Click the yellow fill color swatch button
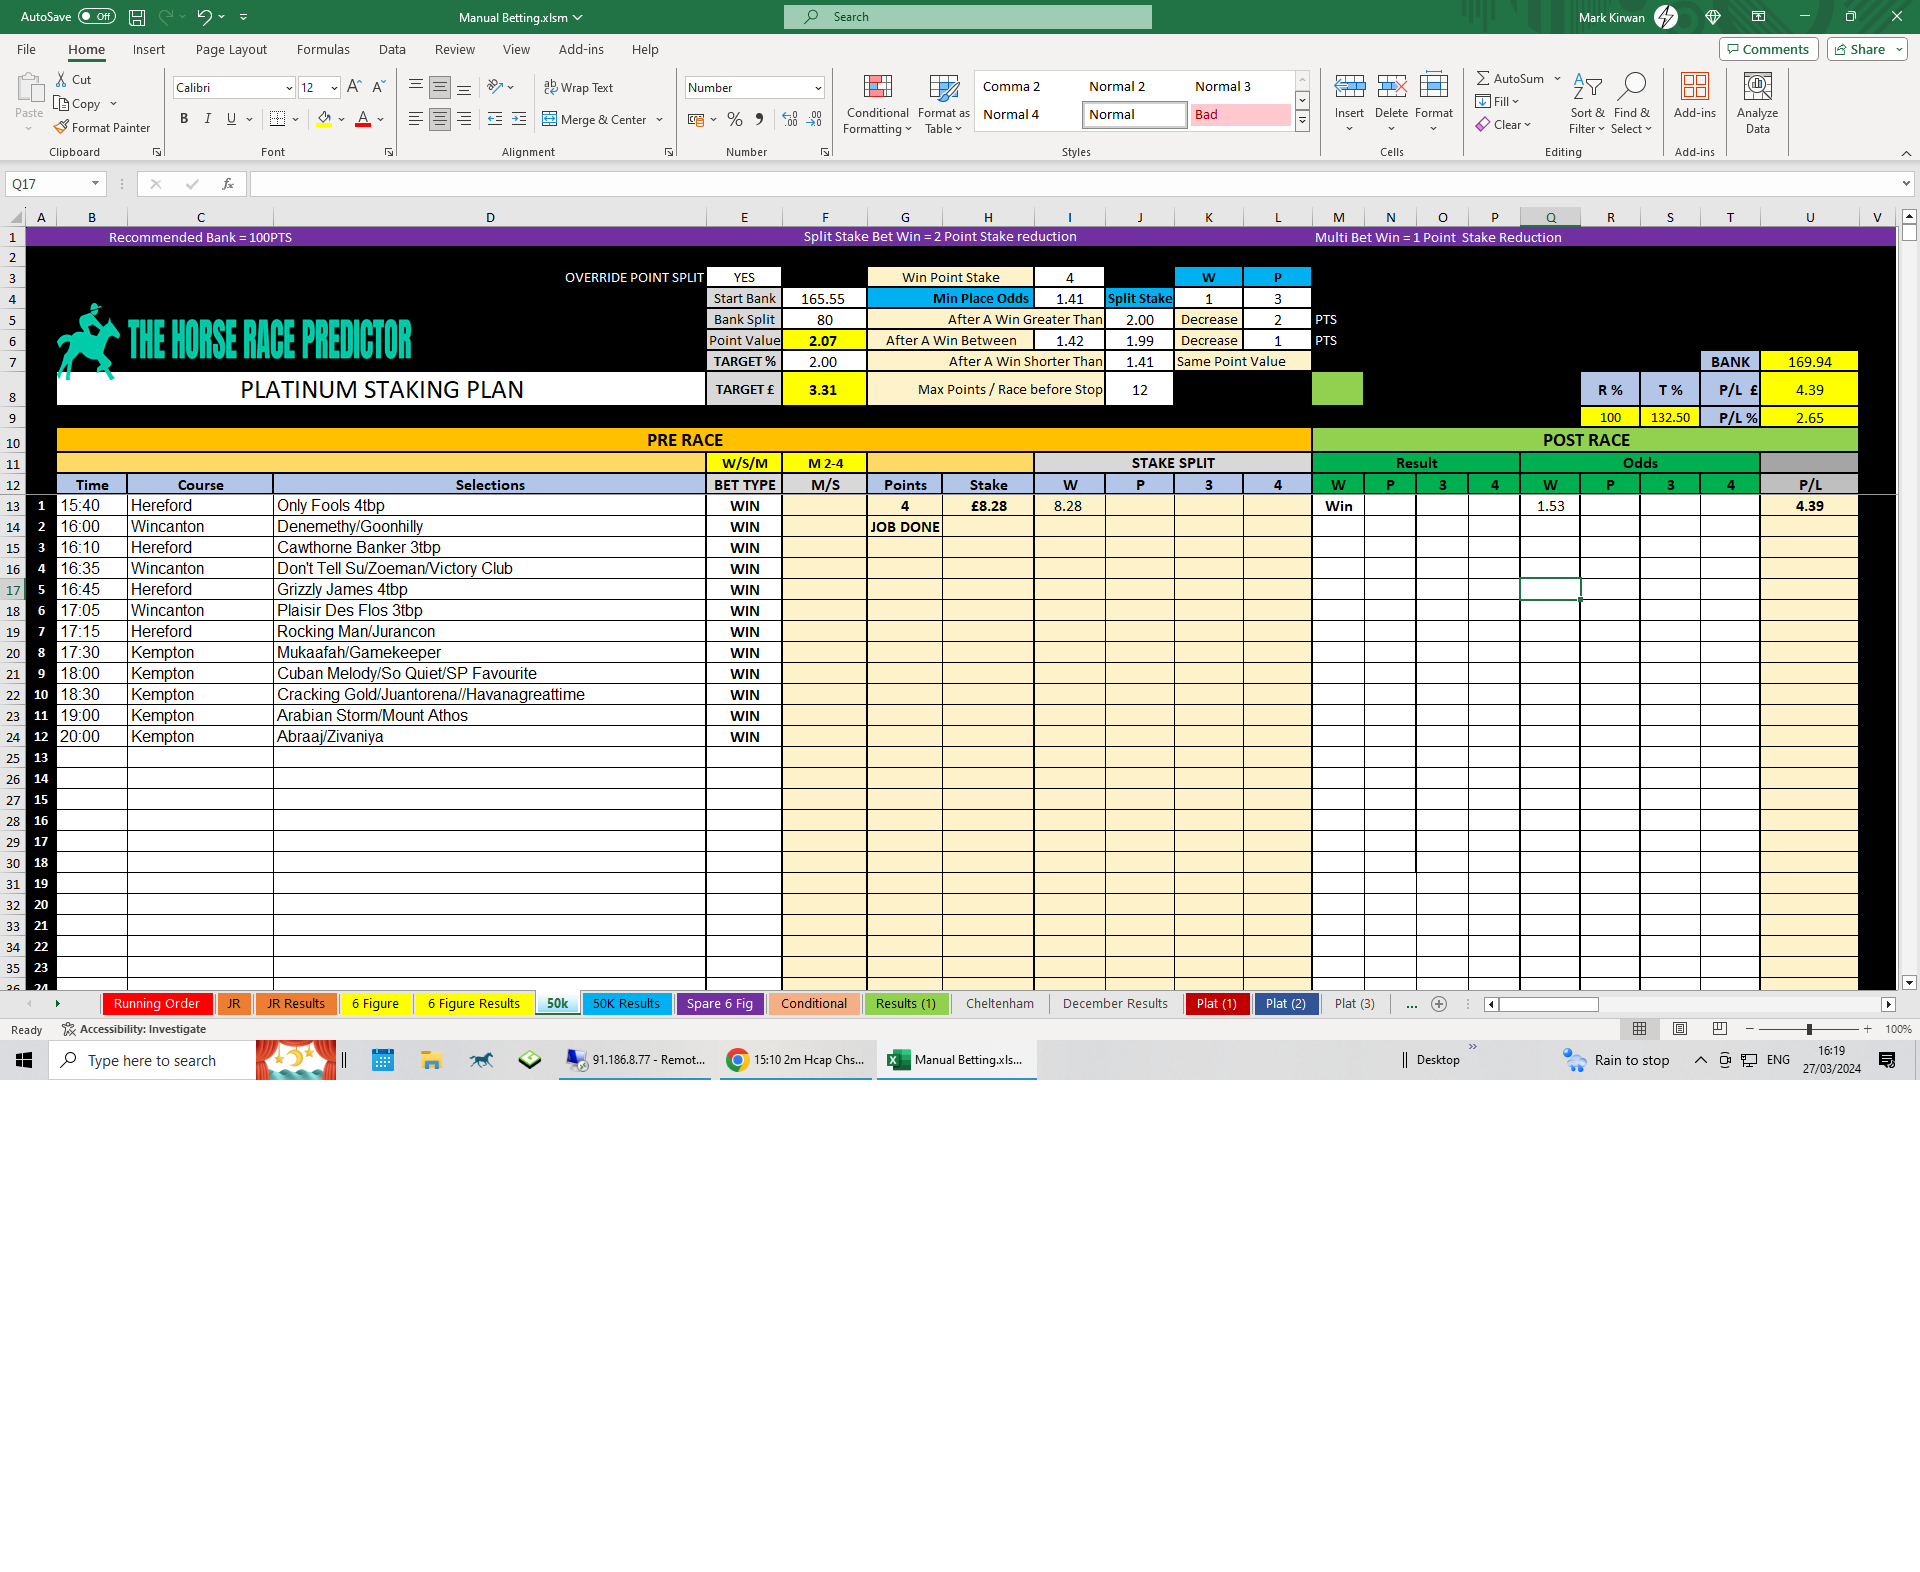The image size is (1920, 1572). 324,119
